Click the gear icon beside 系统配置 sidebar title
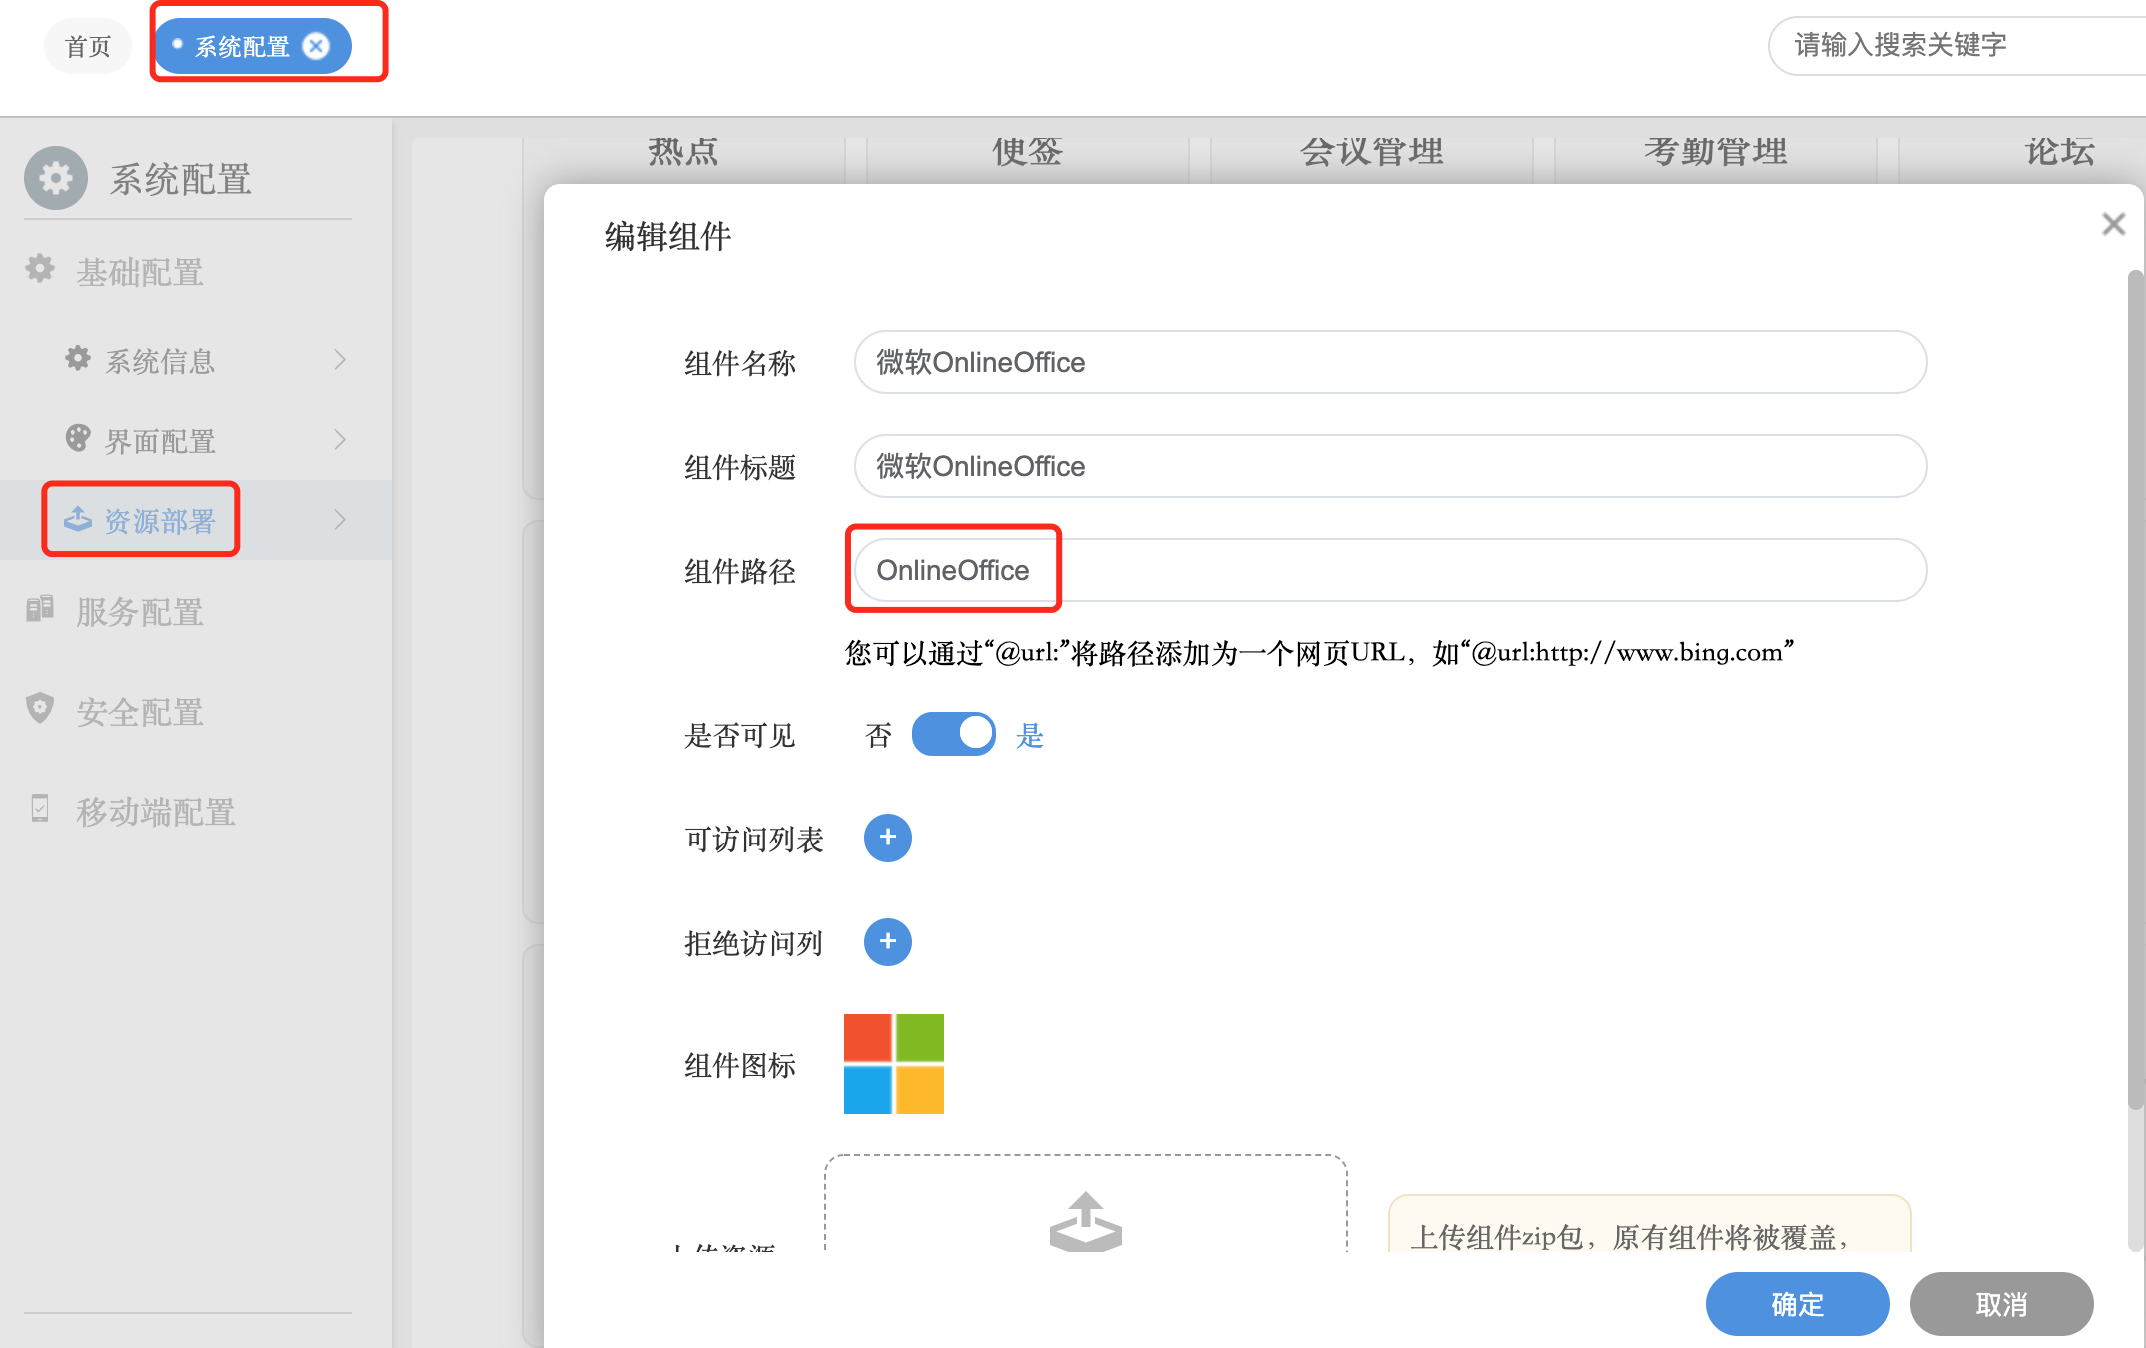Viewport: 2146px width, 1348px height. 56,179
